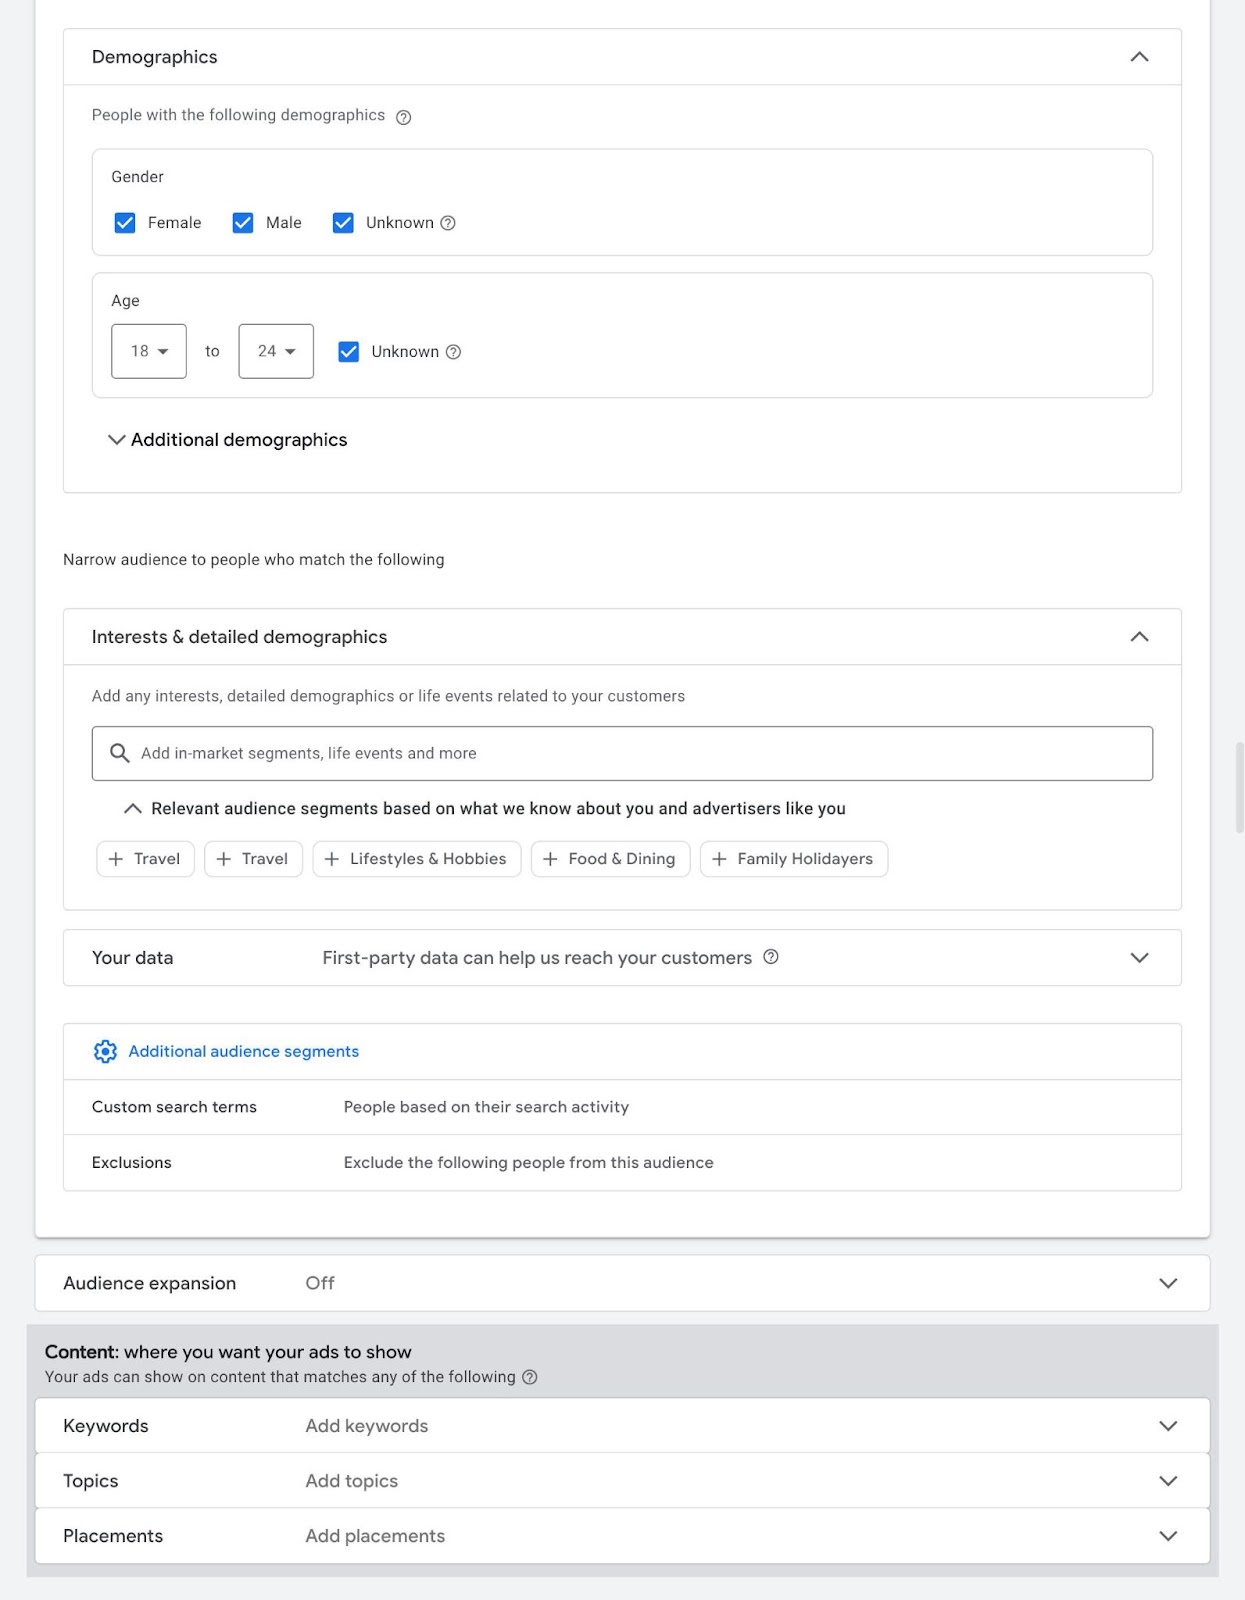The width and height of the screenshot is (1245, 1600).
Task: Open Additional audience segments link
Action: coord(243,1051)
